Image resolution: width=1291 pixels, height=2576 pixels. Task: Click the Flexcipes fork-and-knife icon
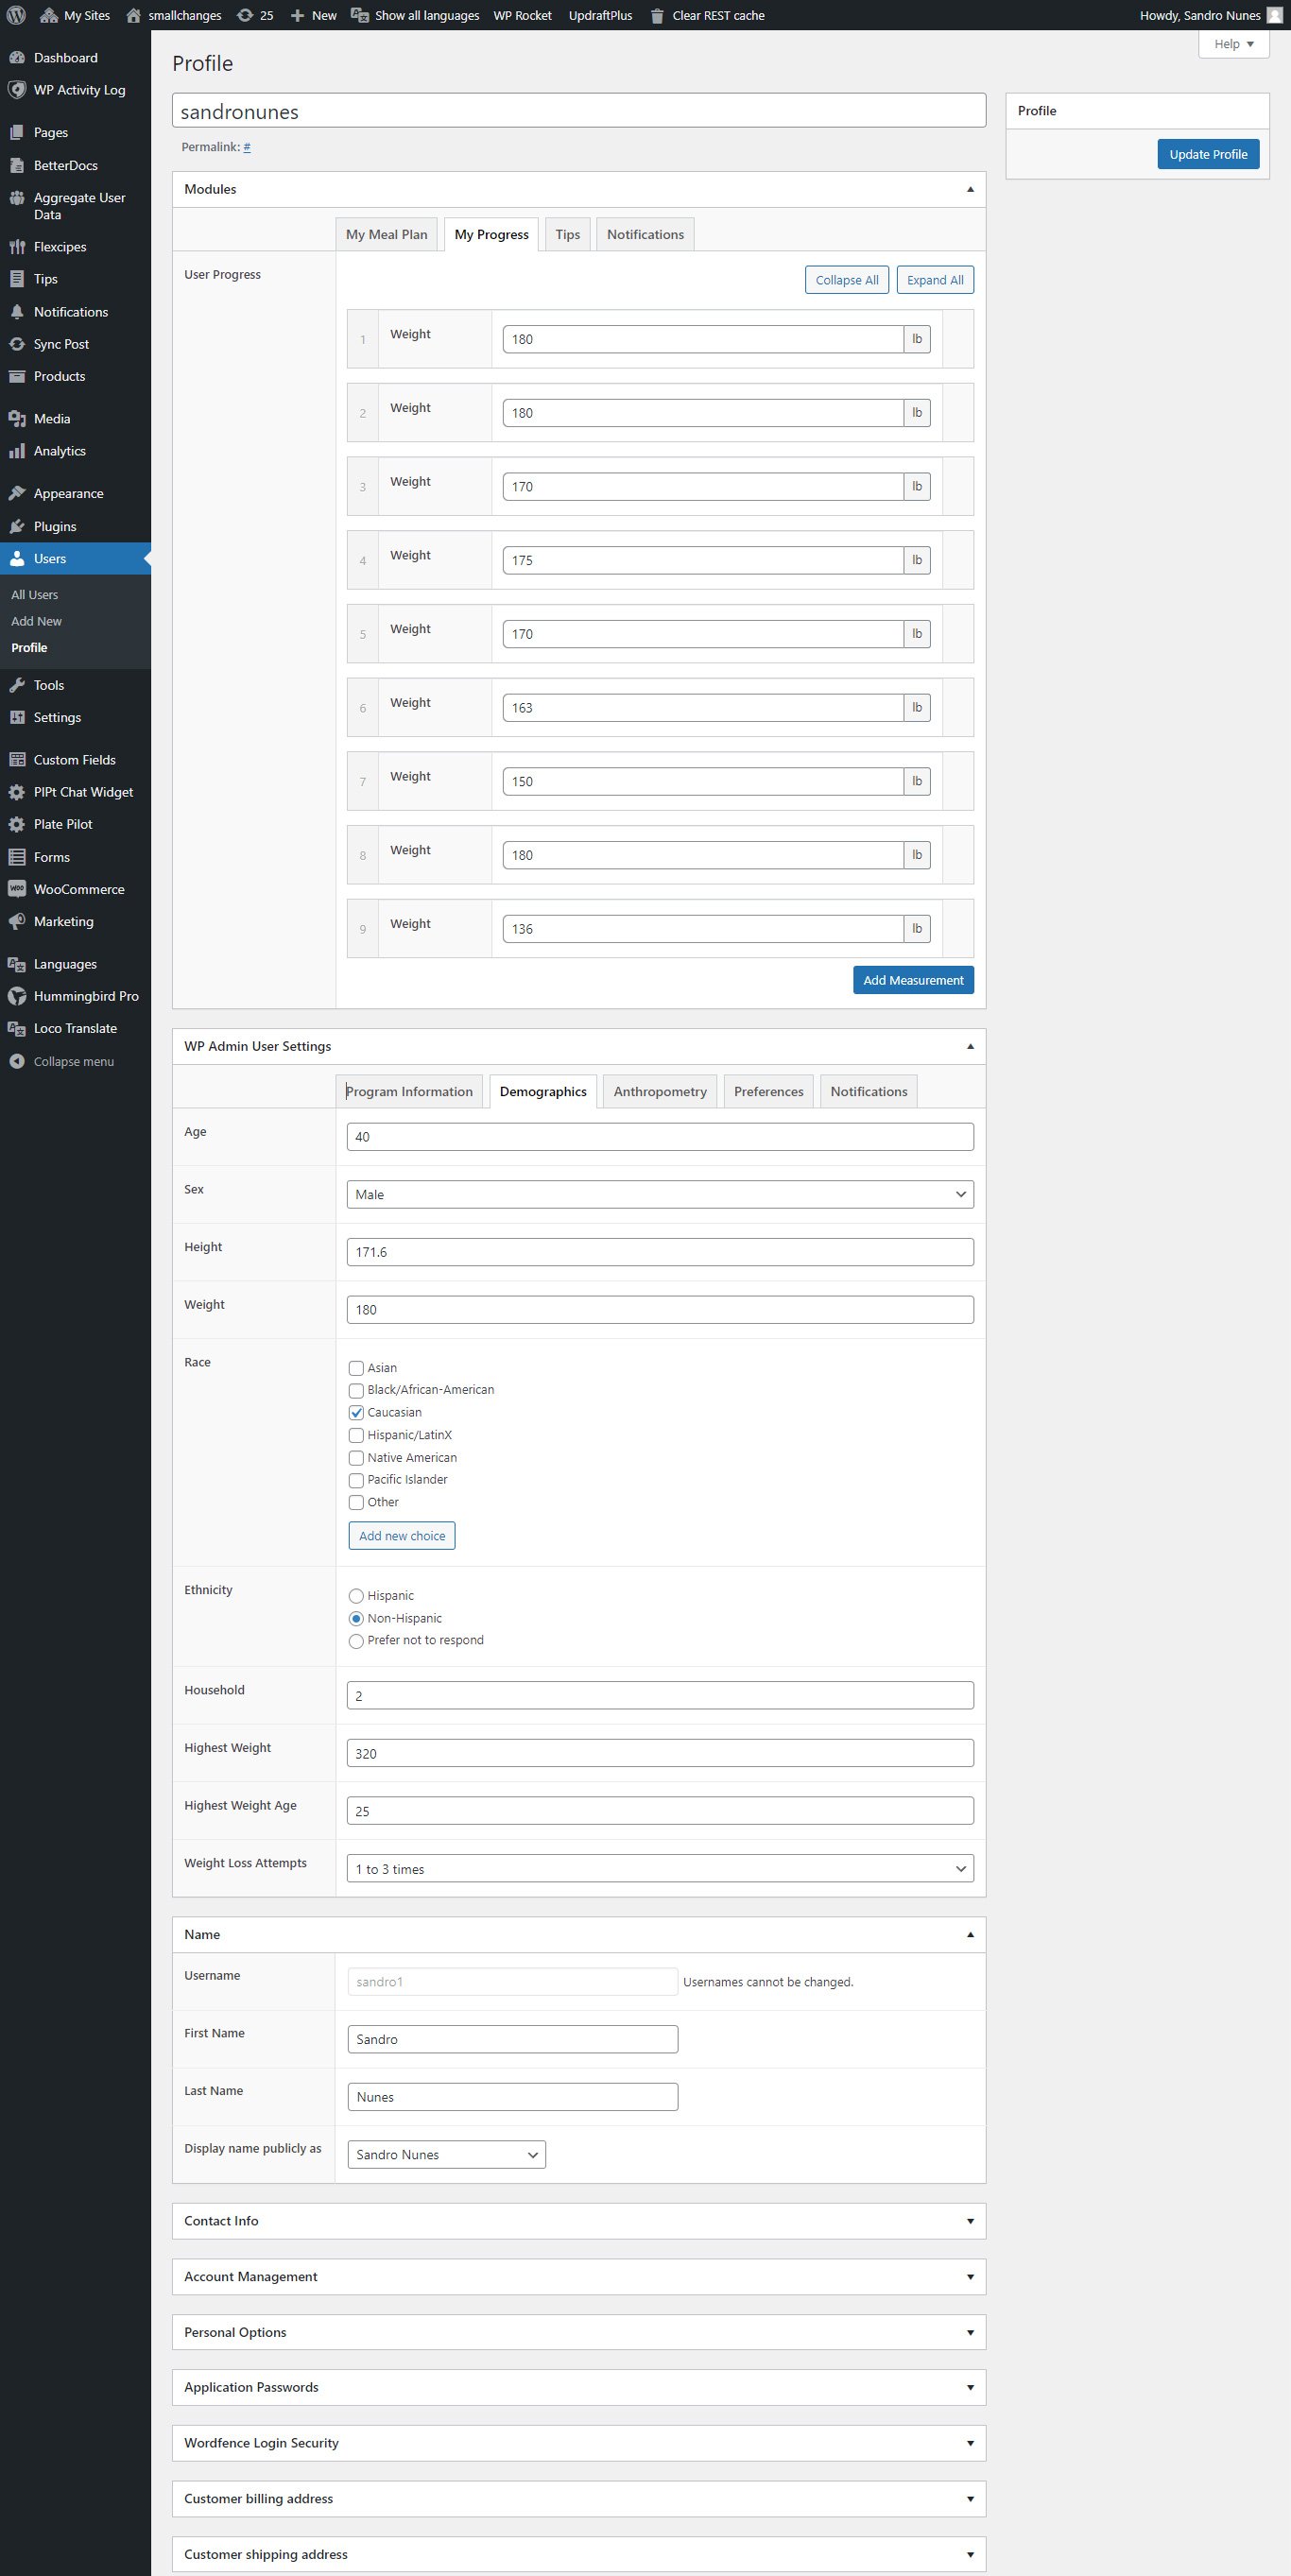pyautogui.click(x=17, y=247)
